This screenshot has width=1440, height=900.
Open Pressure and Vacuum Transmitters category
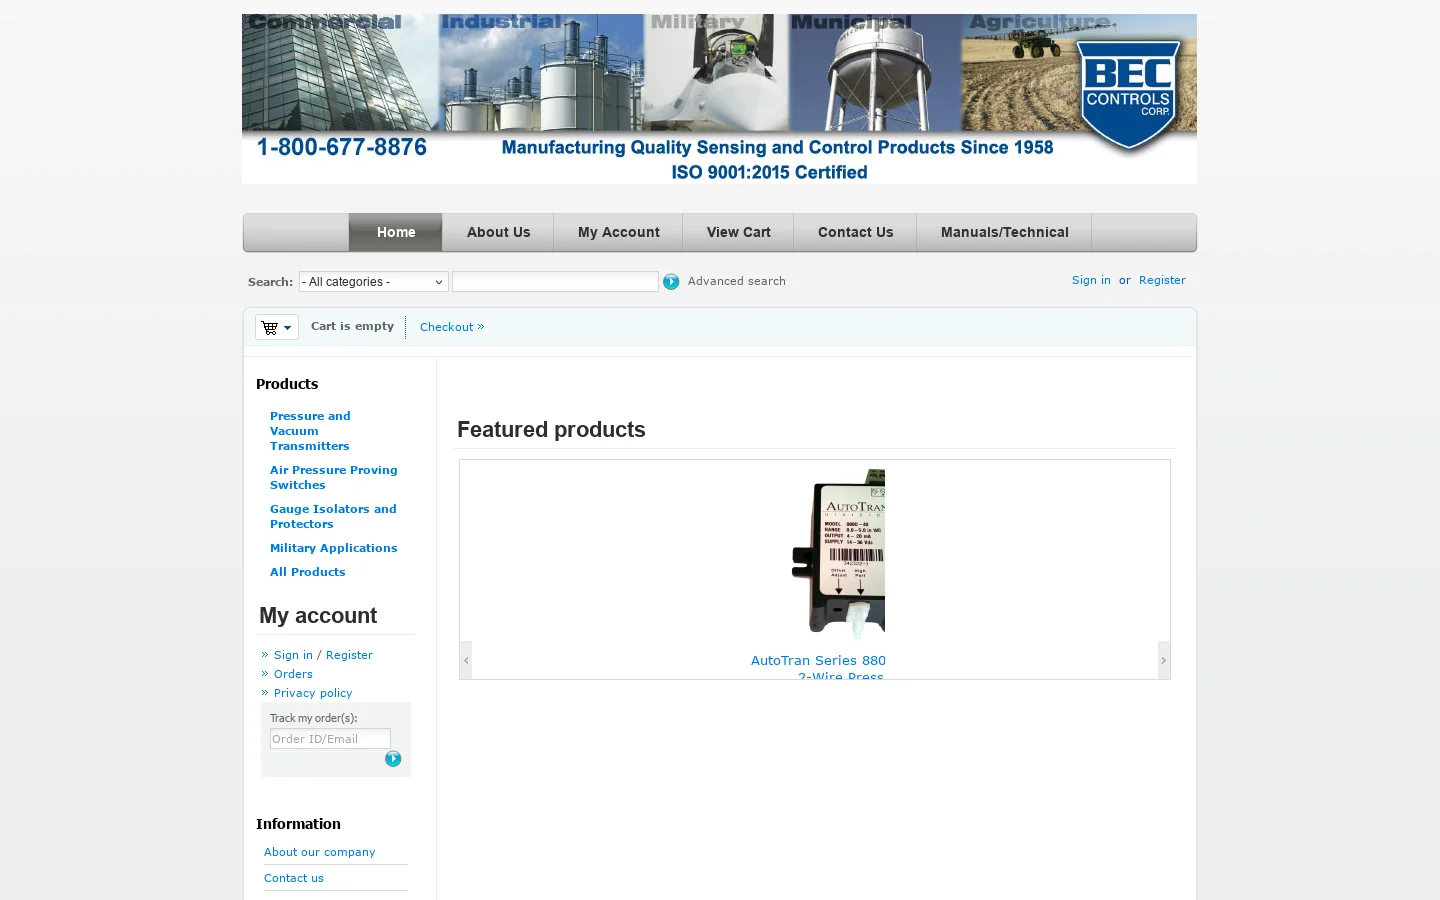pos(310,431)
